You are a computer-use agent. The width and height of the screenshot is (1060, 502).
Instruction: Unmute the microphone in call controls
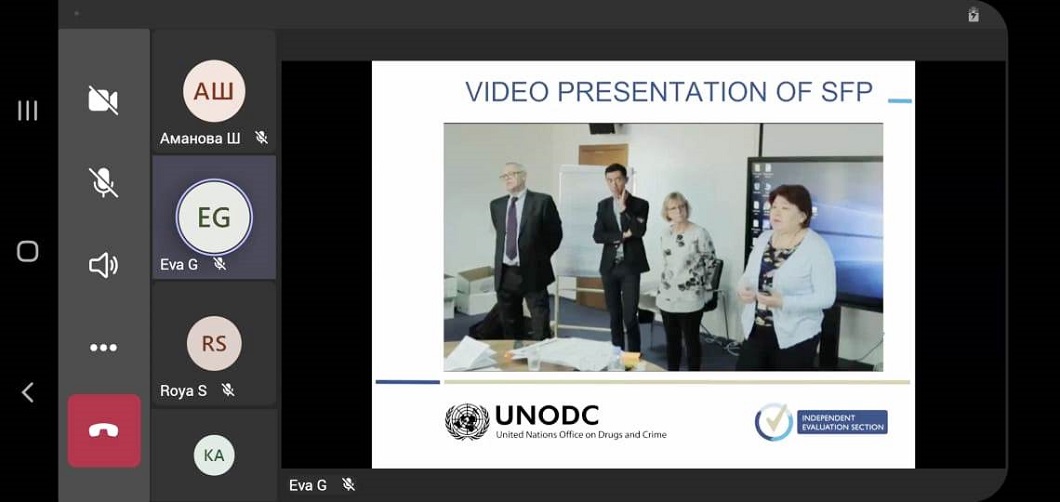103,182
